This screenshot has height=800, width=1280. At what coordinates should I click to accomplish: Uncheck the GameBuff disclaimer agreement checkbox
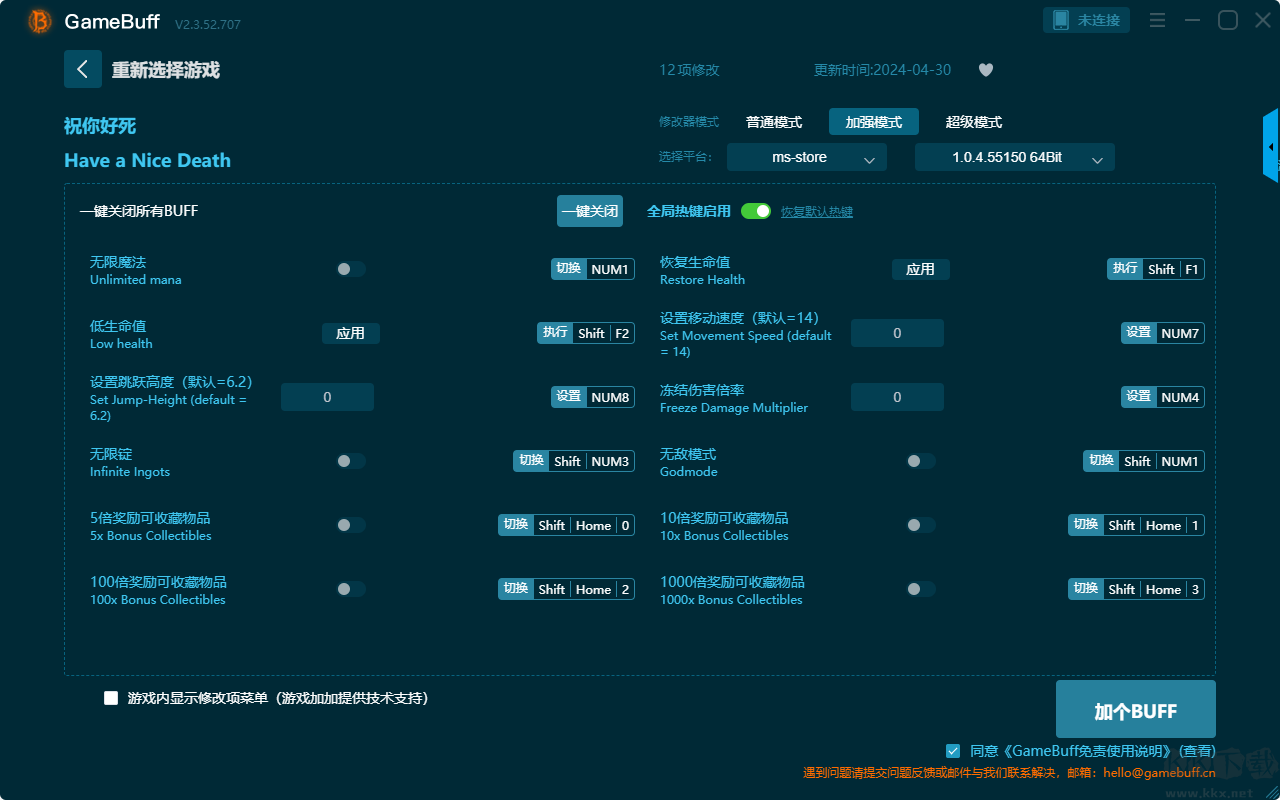tap(953, 750)
